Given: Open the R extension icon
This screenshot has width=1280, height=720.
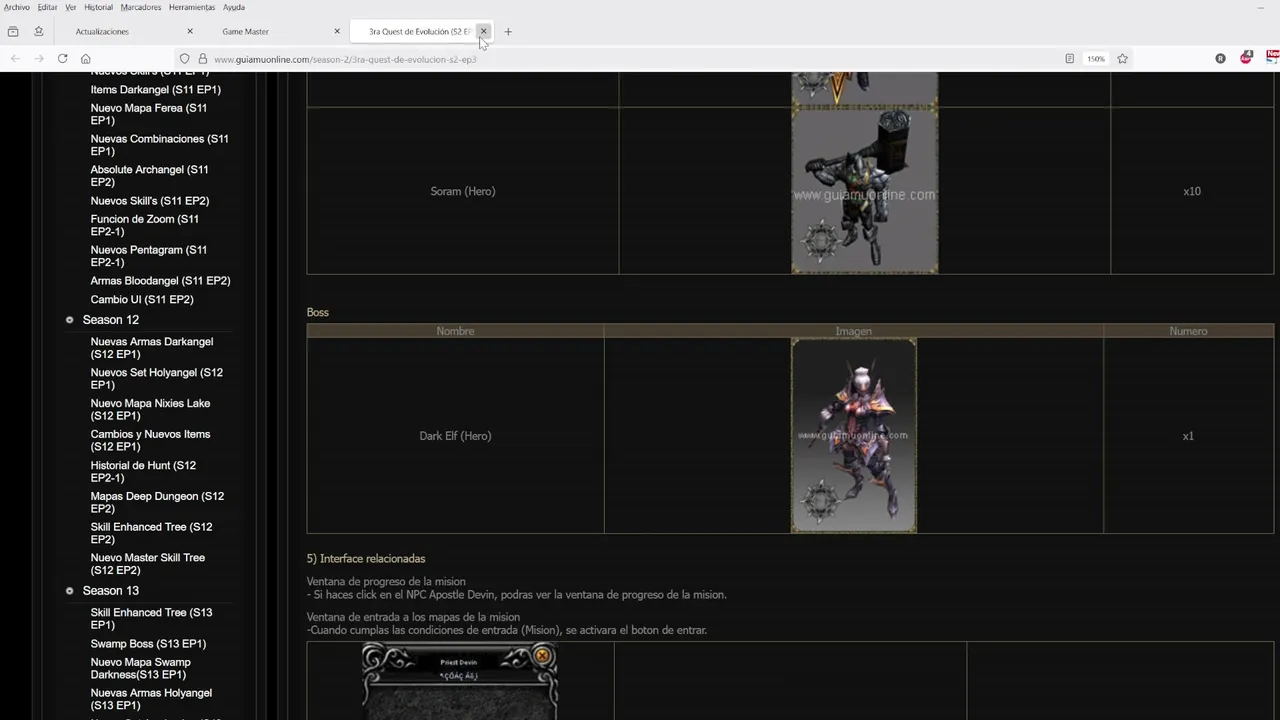Looking at the screenshot, I should (x=1220, y=59).
